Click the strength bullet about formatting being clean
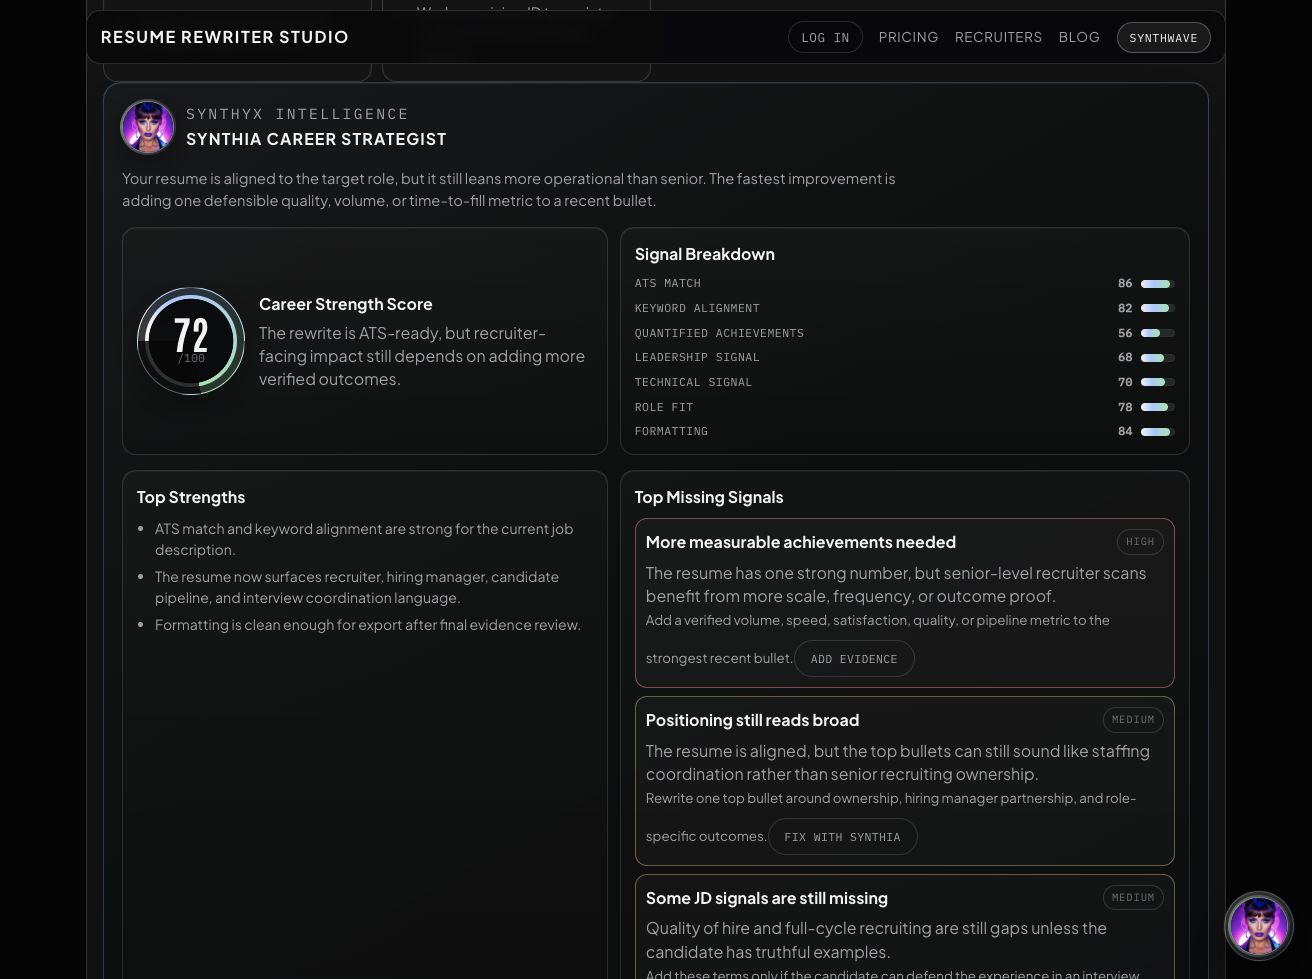The height and width of the screenshot is (979, 1312). [x=368, y=625]
